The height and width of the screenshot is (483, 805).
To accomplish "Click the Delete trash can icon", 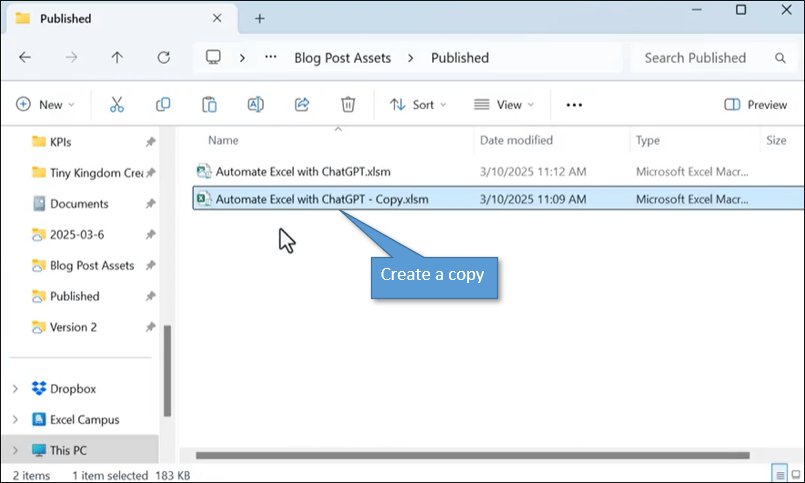I will [348, 104].
